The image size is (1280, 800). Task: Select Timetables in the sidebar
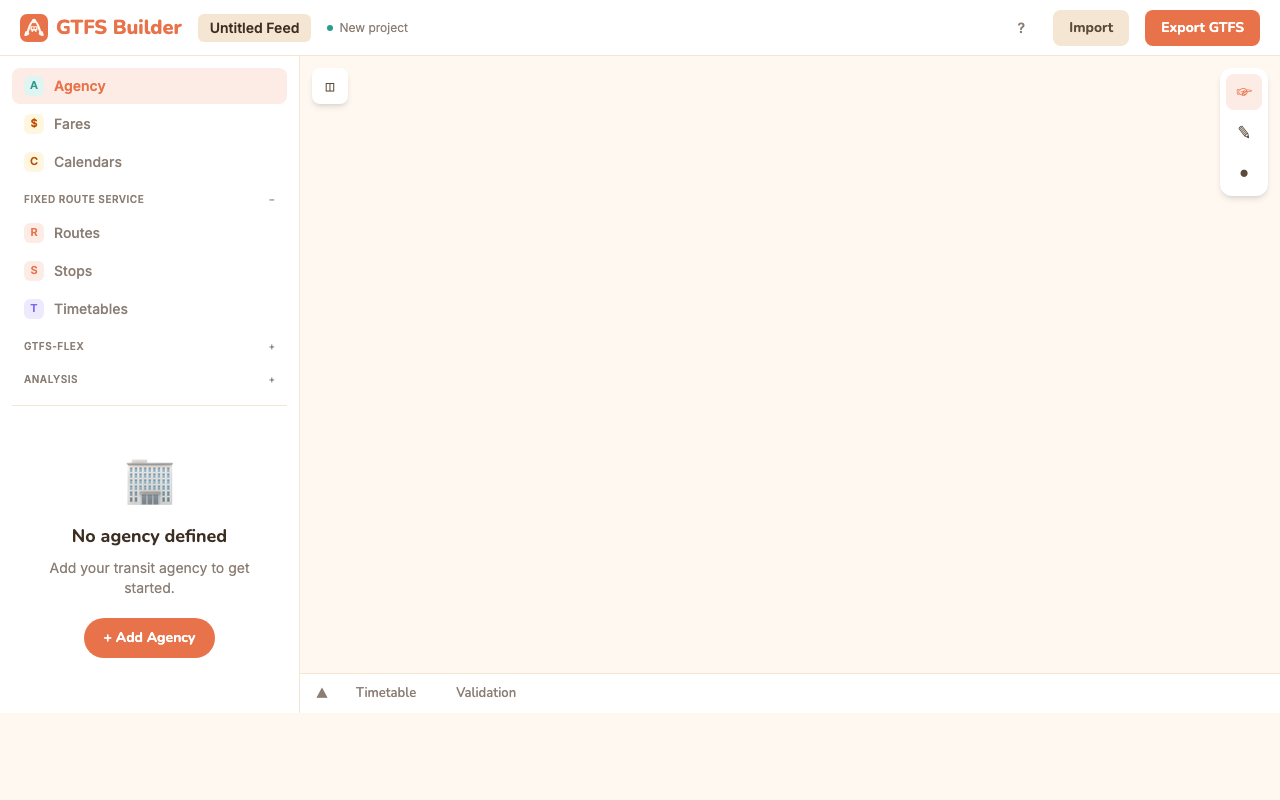point(90,309)
